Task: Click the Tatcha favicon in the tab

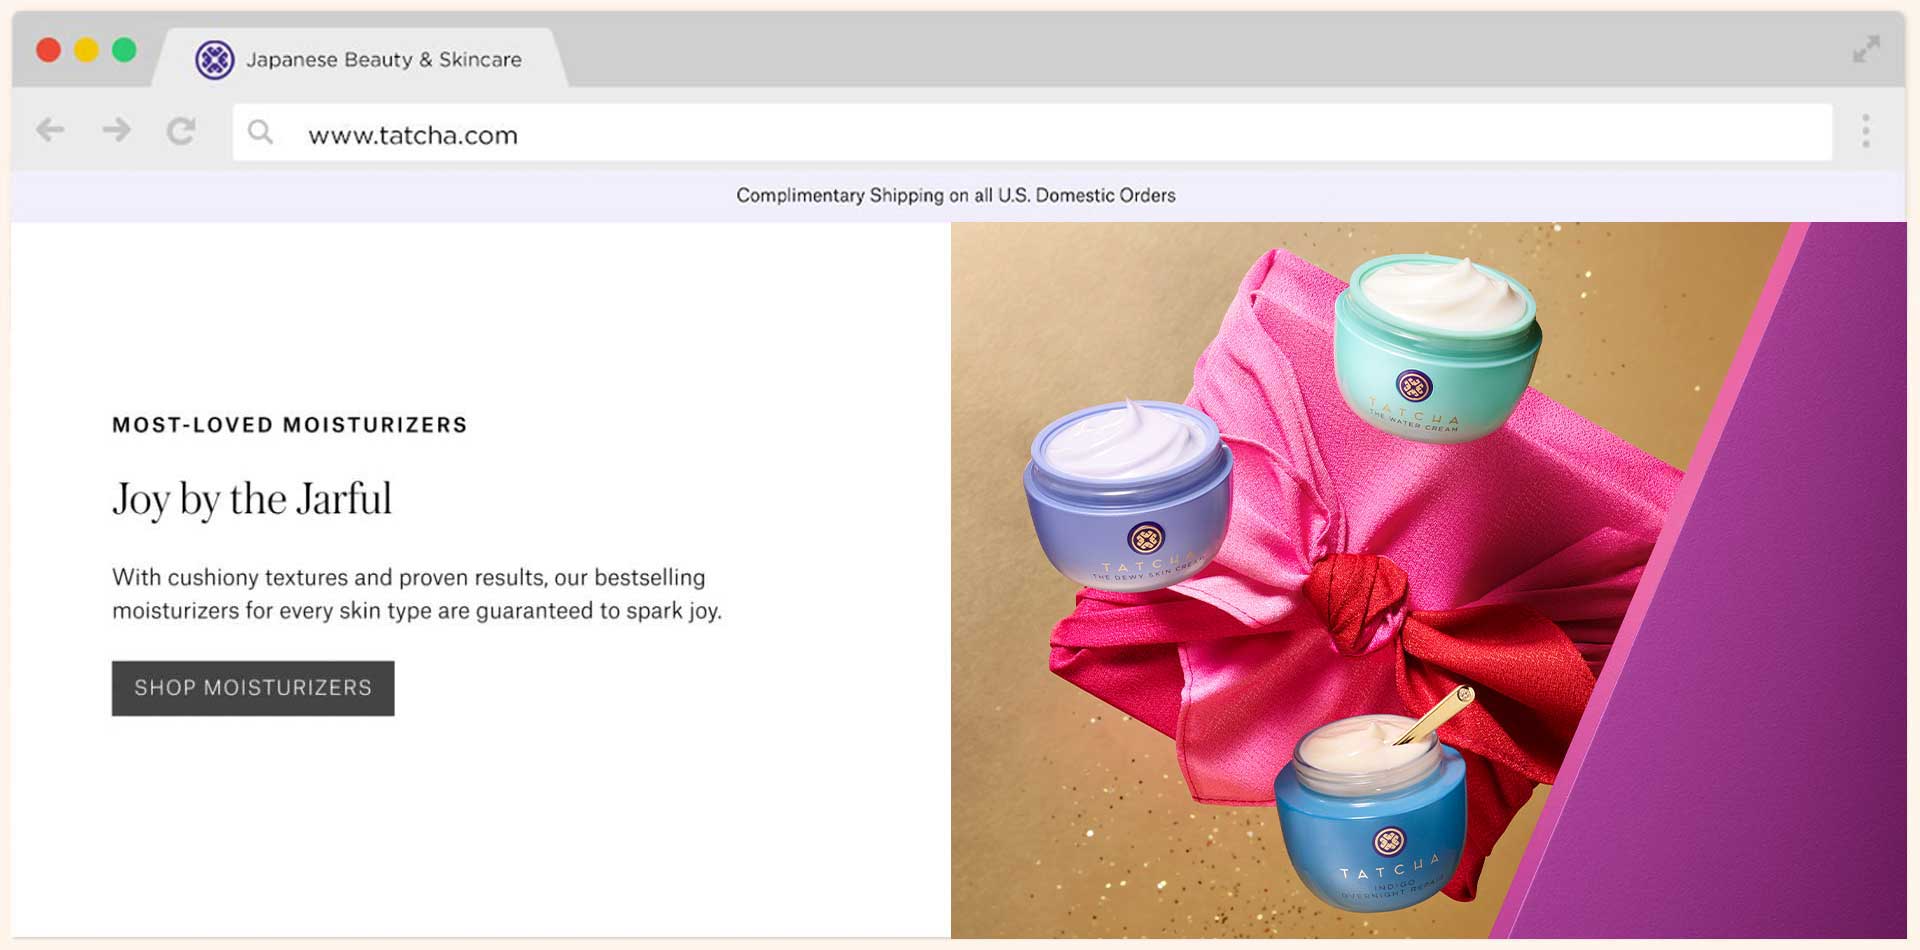Action: click(214, 60)
